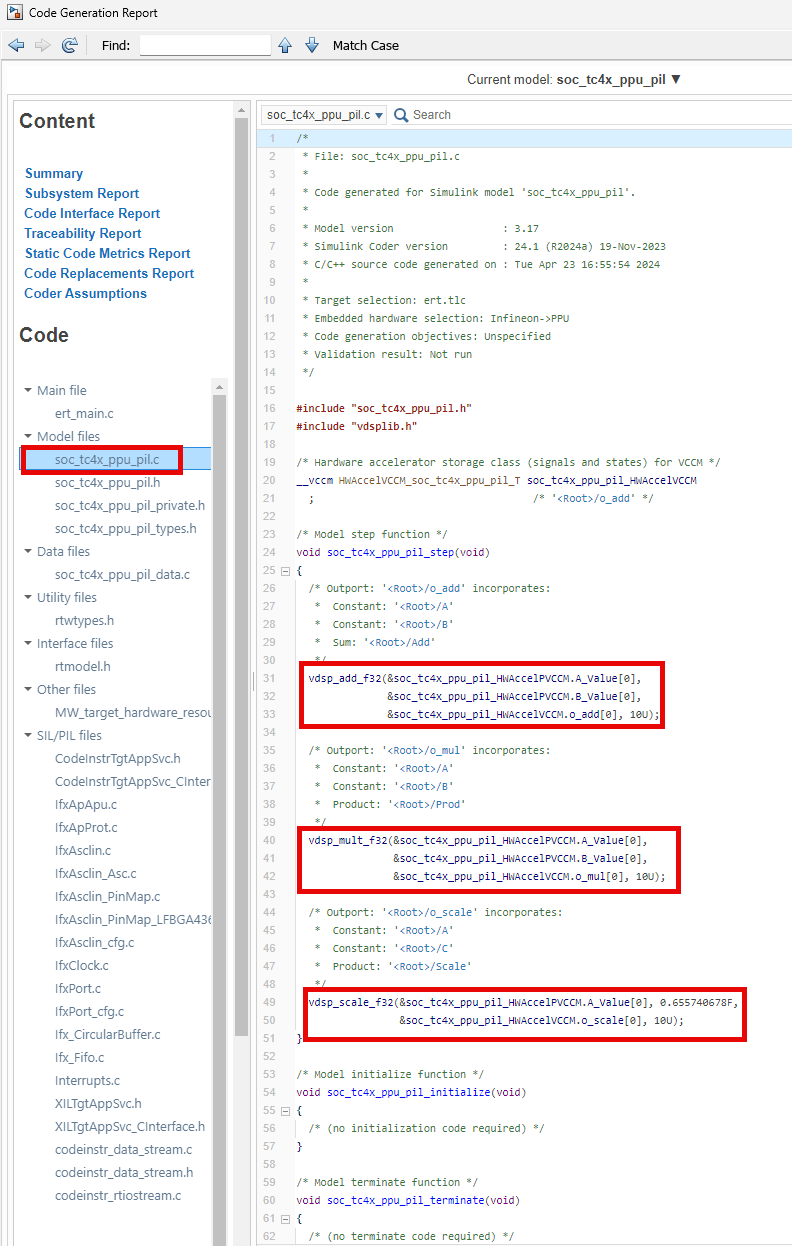792x1246 pixels.
Task: Click the magnifier Search icon
Action: point(402,115)
